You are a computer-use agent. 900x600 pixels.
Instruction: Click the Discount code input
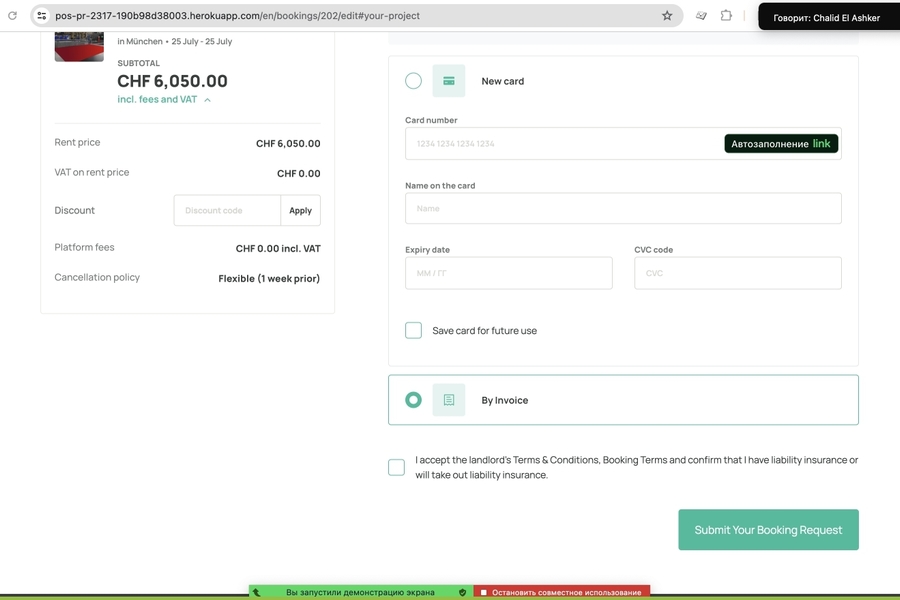(227, 210)
